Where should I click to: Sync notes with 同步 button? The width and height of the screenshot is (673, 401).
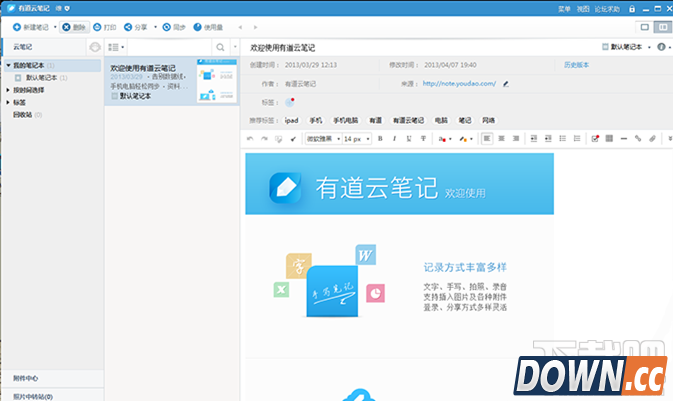[174, 27]
